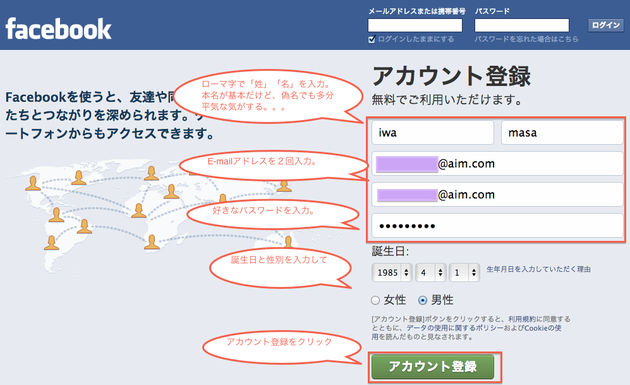Viewport: 630px width, 385px height.
Task: Click the sign-up password field with dots
Action: point(497,225)
